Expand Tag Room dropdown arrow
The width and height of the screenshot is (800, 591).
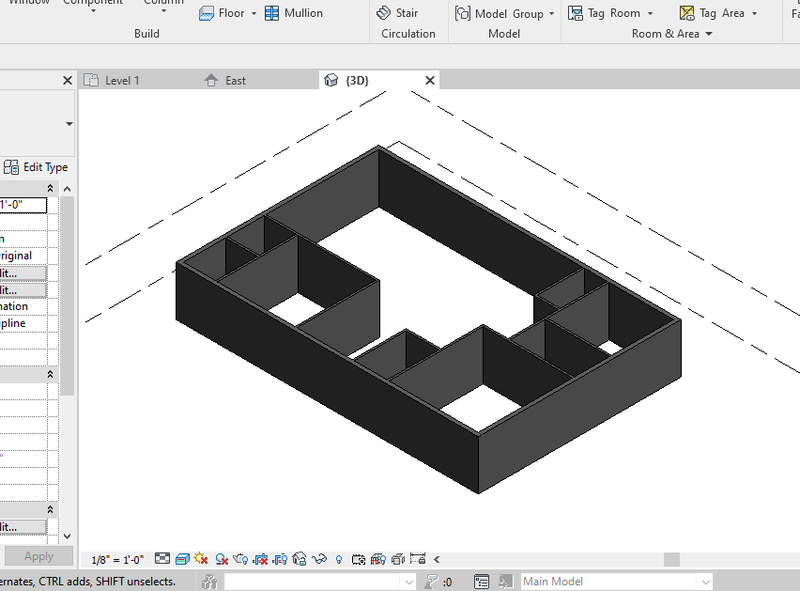pyautogui.click(x=650, y=14)
